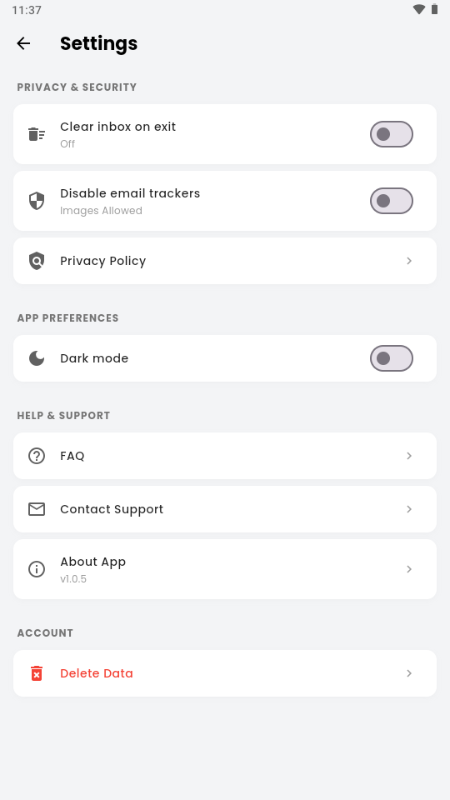Open the About App v1.0.5 entry
Viewport: 450px width, 800px height.
[225, 569]
